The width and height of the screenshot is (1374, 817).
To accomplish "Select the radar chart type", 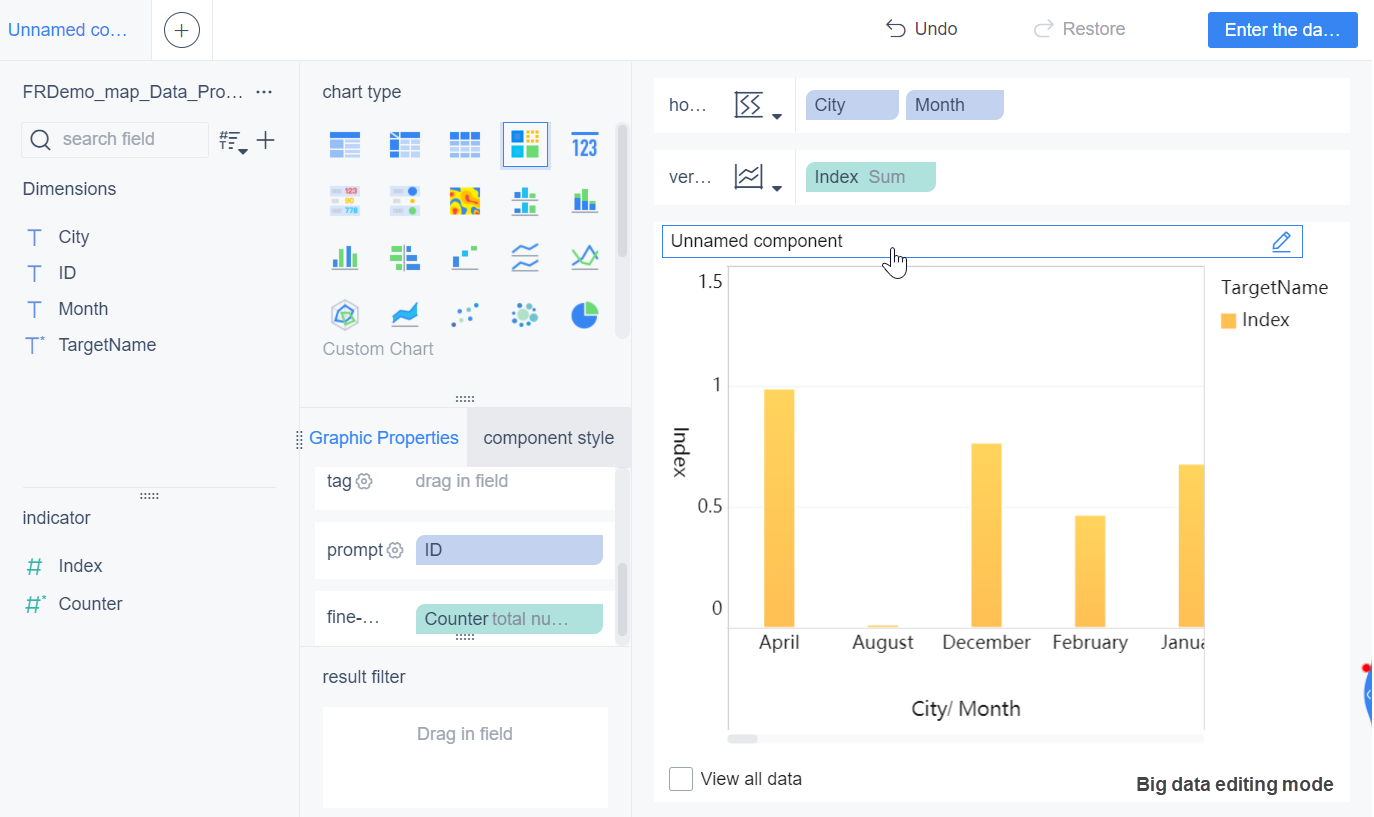I will [345, 315].
